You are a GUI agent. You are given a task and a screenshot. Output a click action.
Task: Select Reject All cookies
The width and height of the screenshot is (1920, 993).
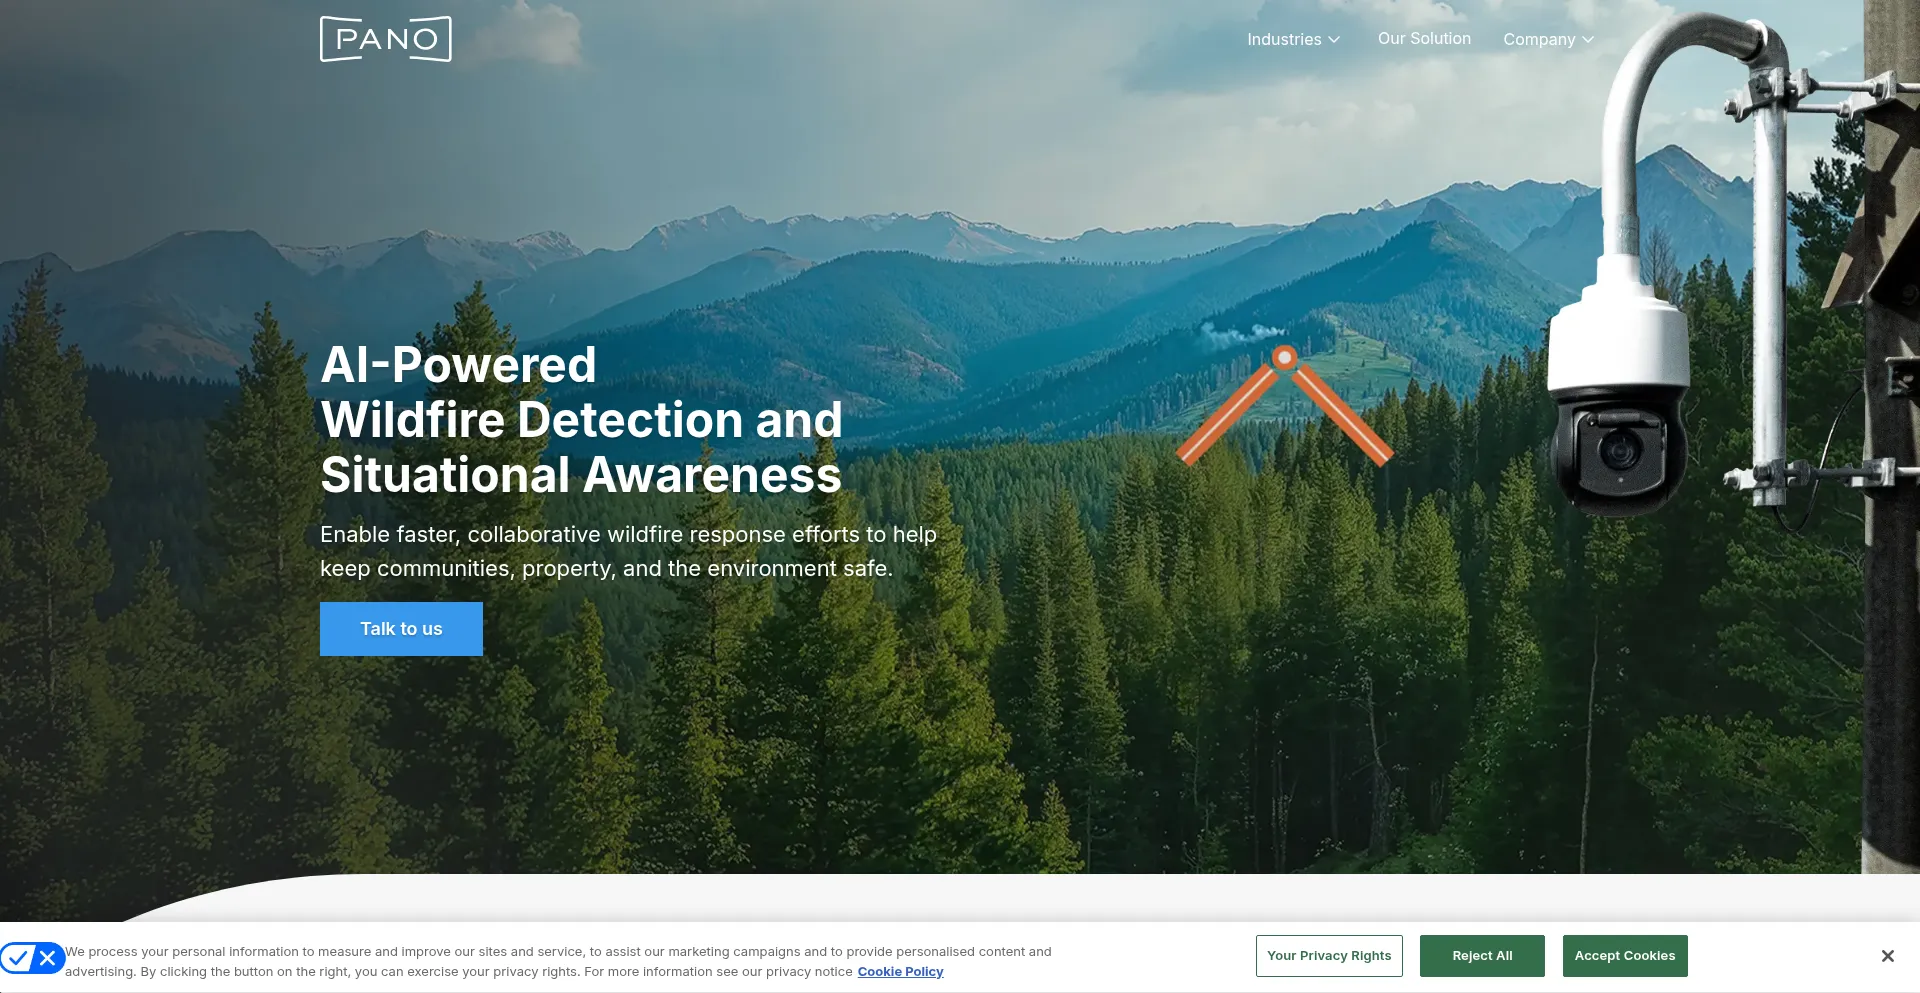click(1482, 956)
